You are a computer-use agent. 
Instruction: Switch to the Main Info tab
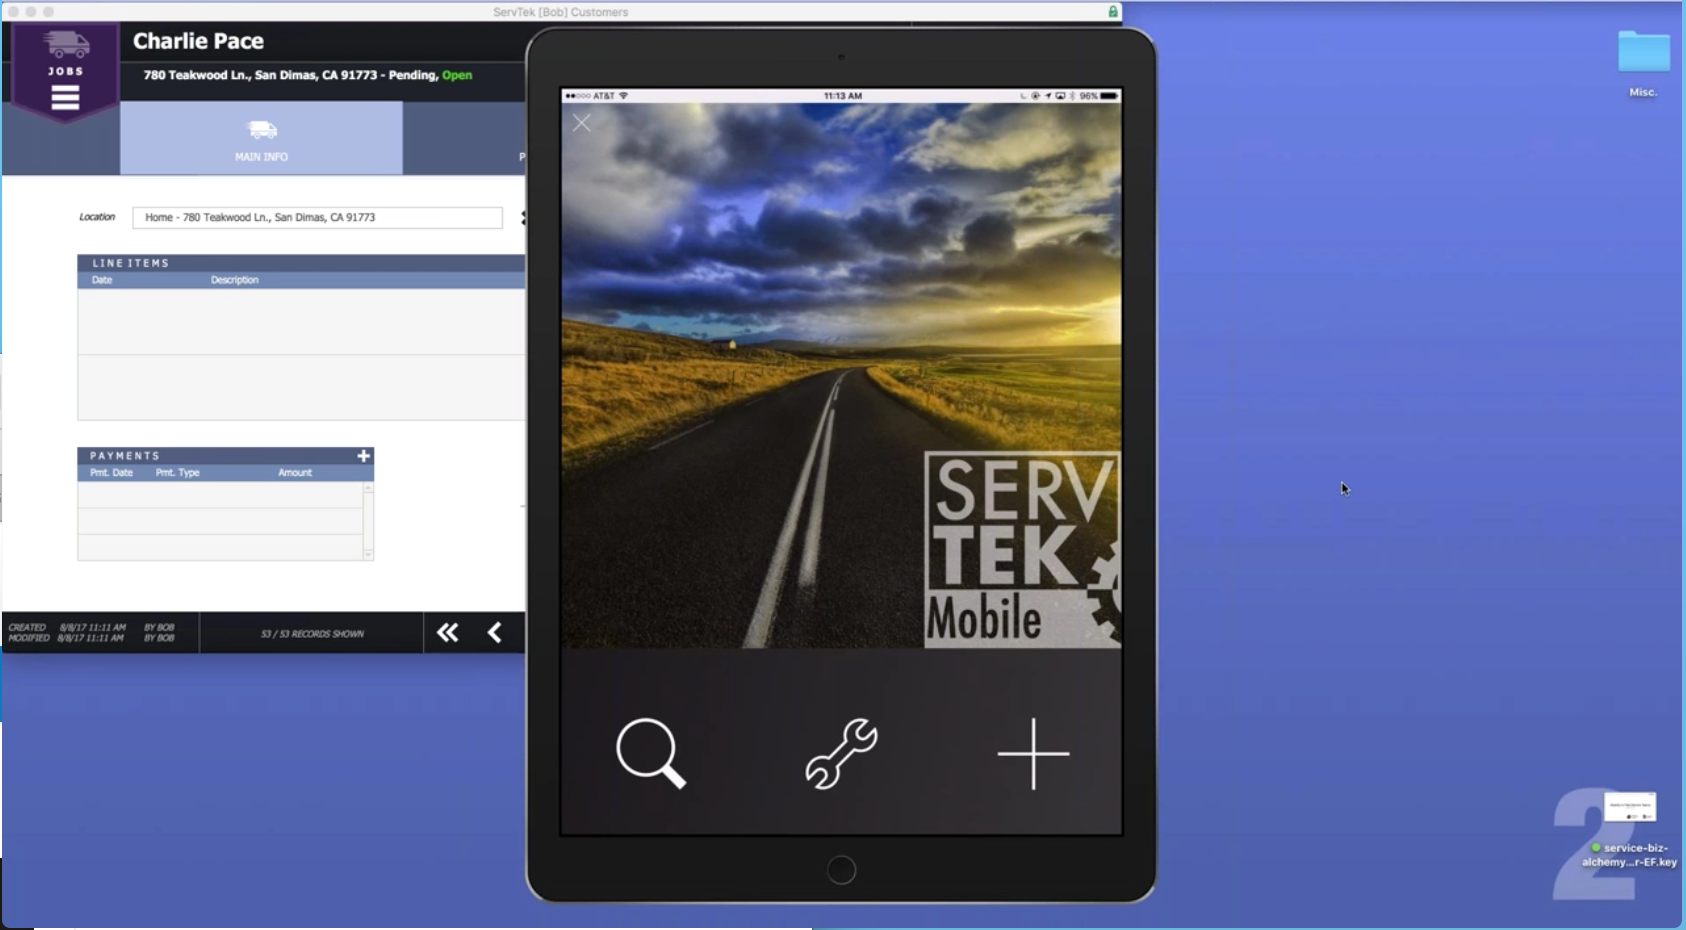(x=261, y=138)
